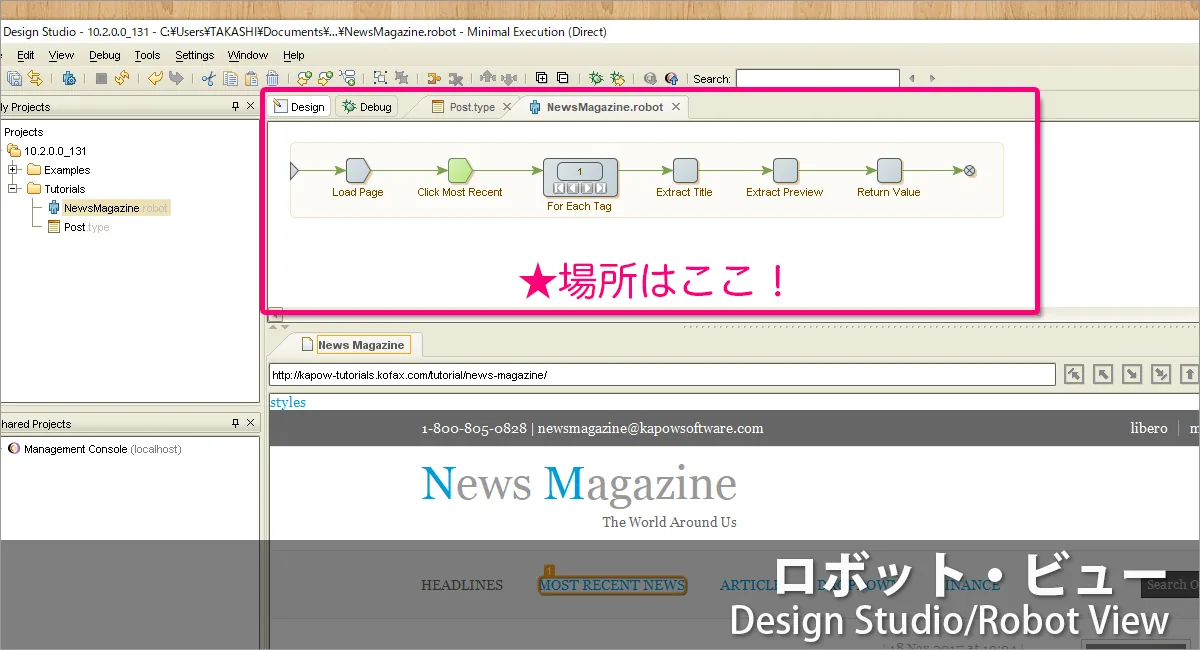Select NewsMagazine.robot in project tree
The width and height of the screenshot is (1200, 650).
[x=116, y=208]
